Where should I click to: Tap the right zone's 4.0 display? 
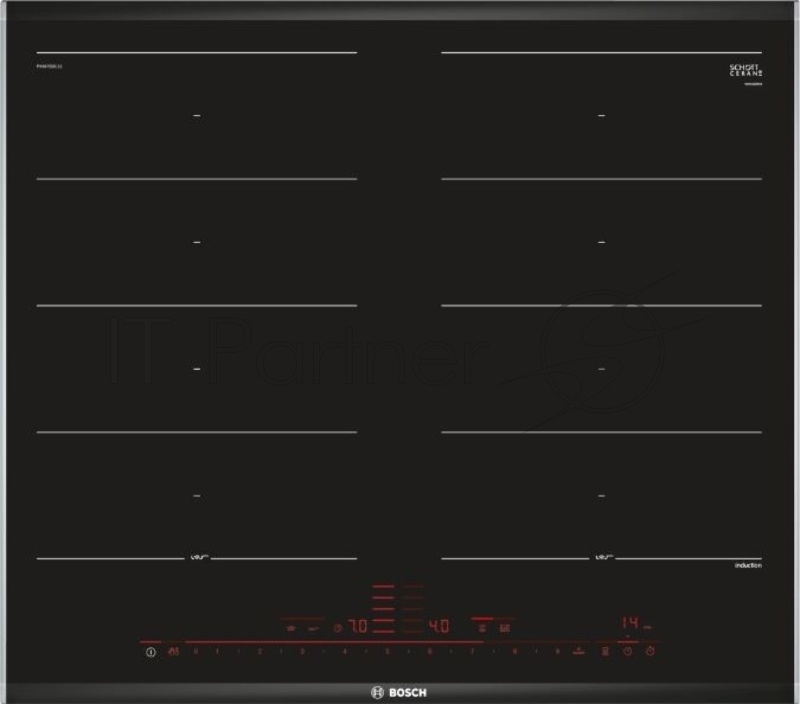[x=439, y=628]
